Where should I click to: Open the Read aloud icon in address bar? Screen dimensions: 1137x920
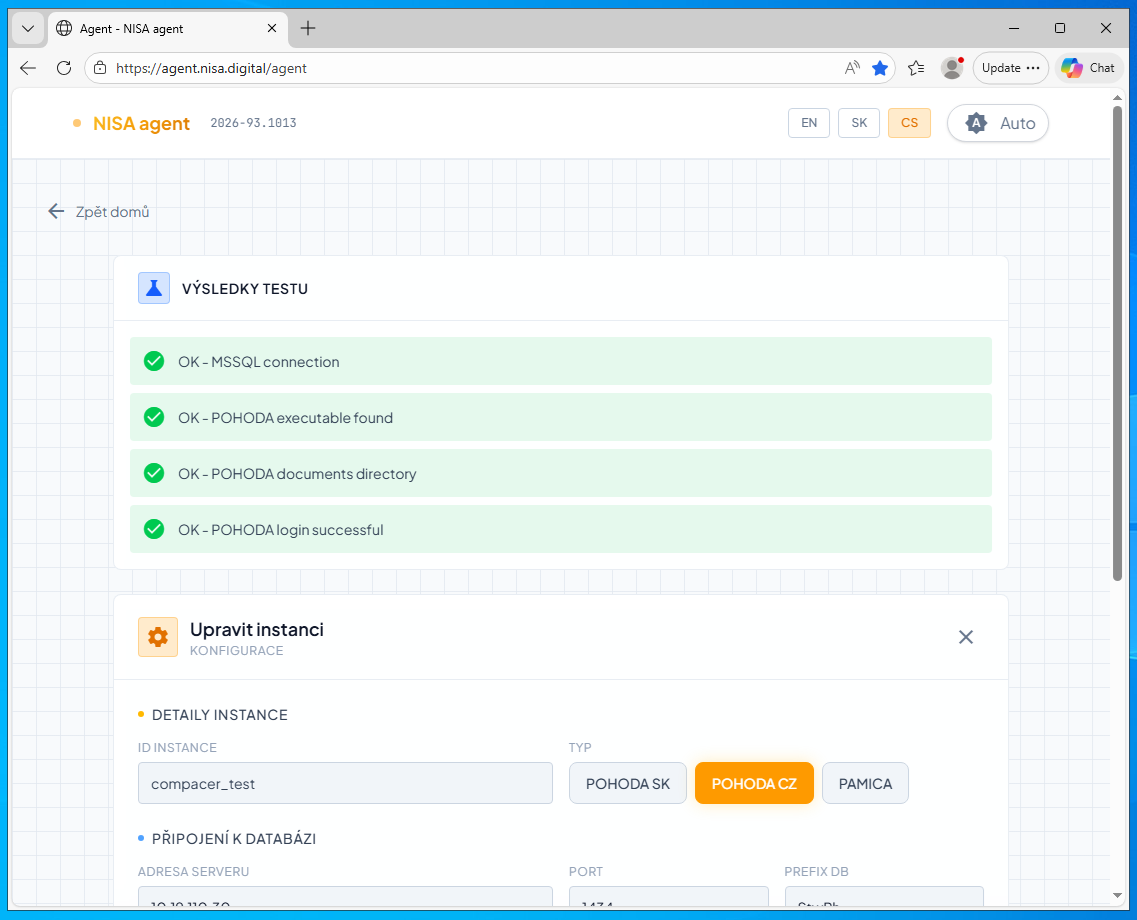coord(852,68)
